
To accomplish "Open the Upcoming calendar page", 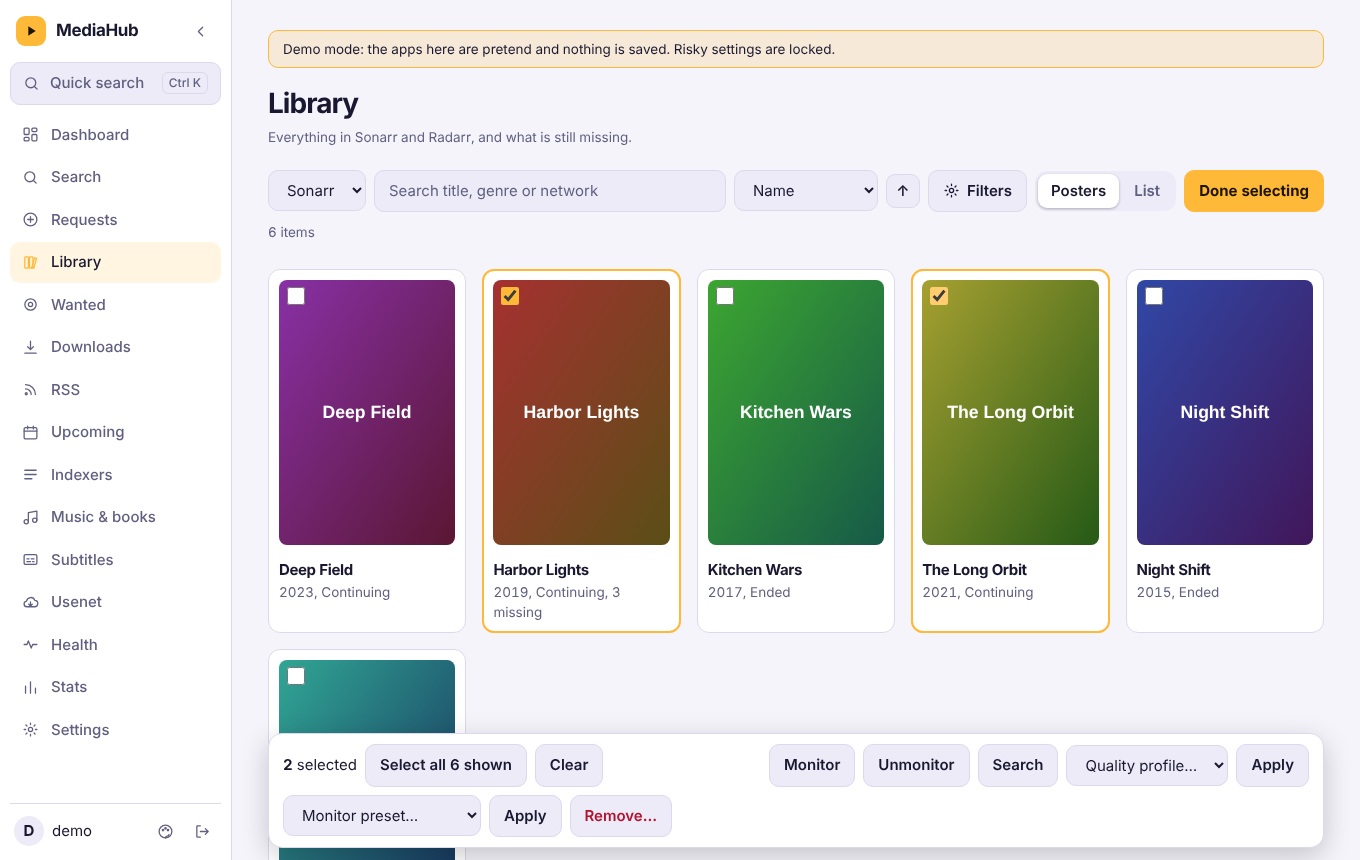I will point(115,432).
